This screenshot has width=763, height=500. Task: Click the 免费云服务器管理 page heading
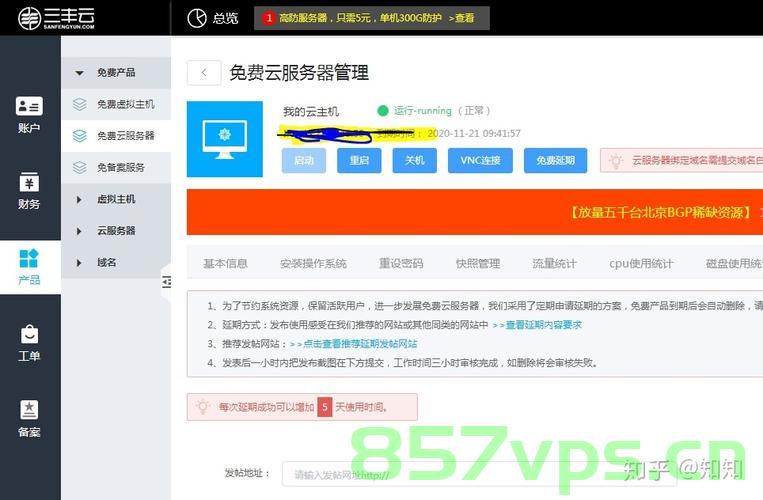coord(299,73)
